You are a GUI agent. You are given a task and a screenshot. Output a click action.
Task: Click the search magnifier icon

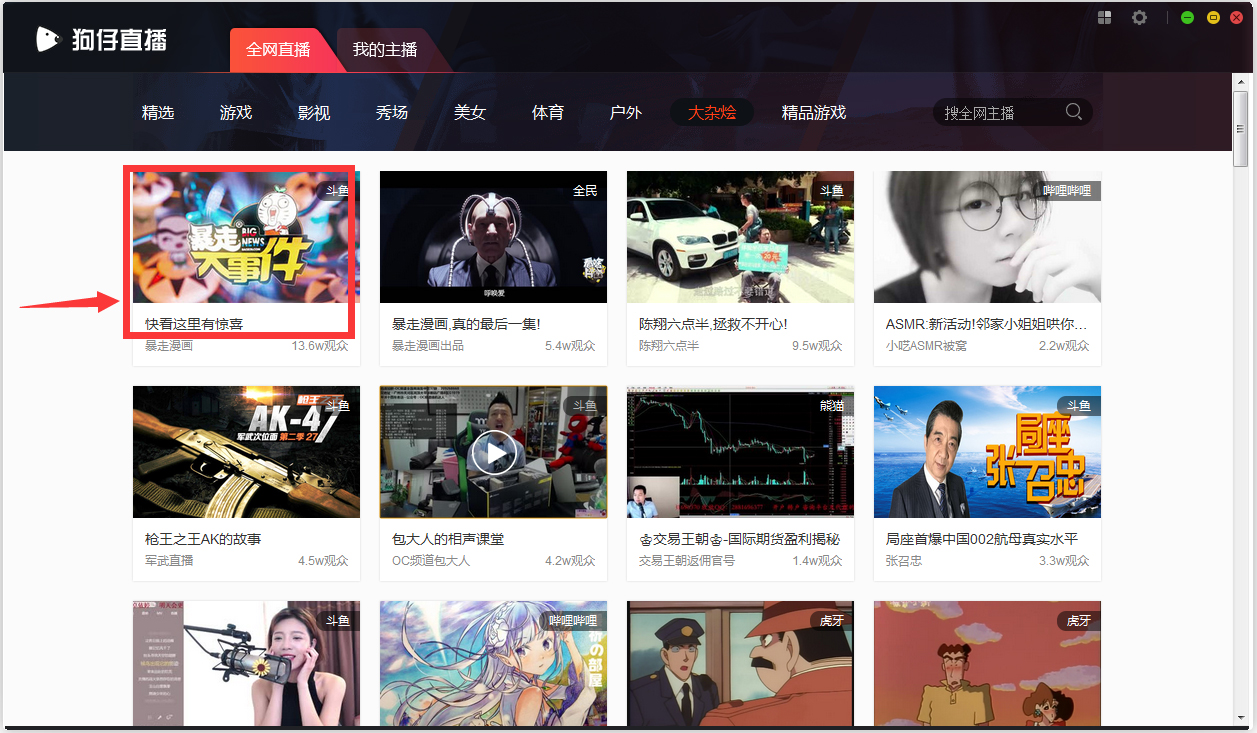[x=1074, y=112]
